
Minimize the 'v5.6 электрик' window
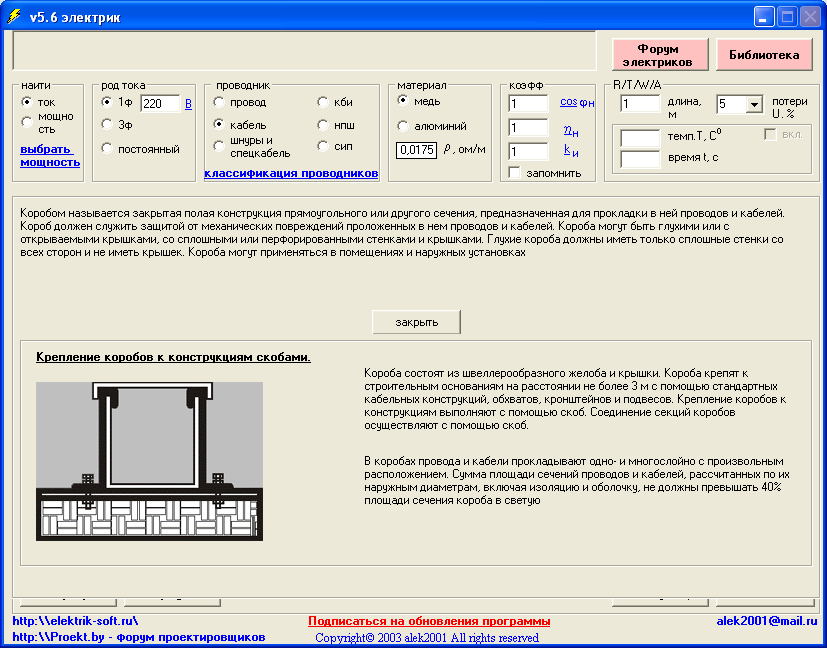[763, 17]
